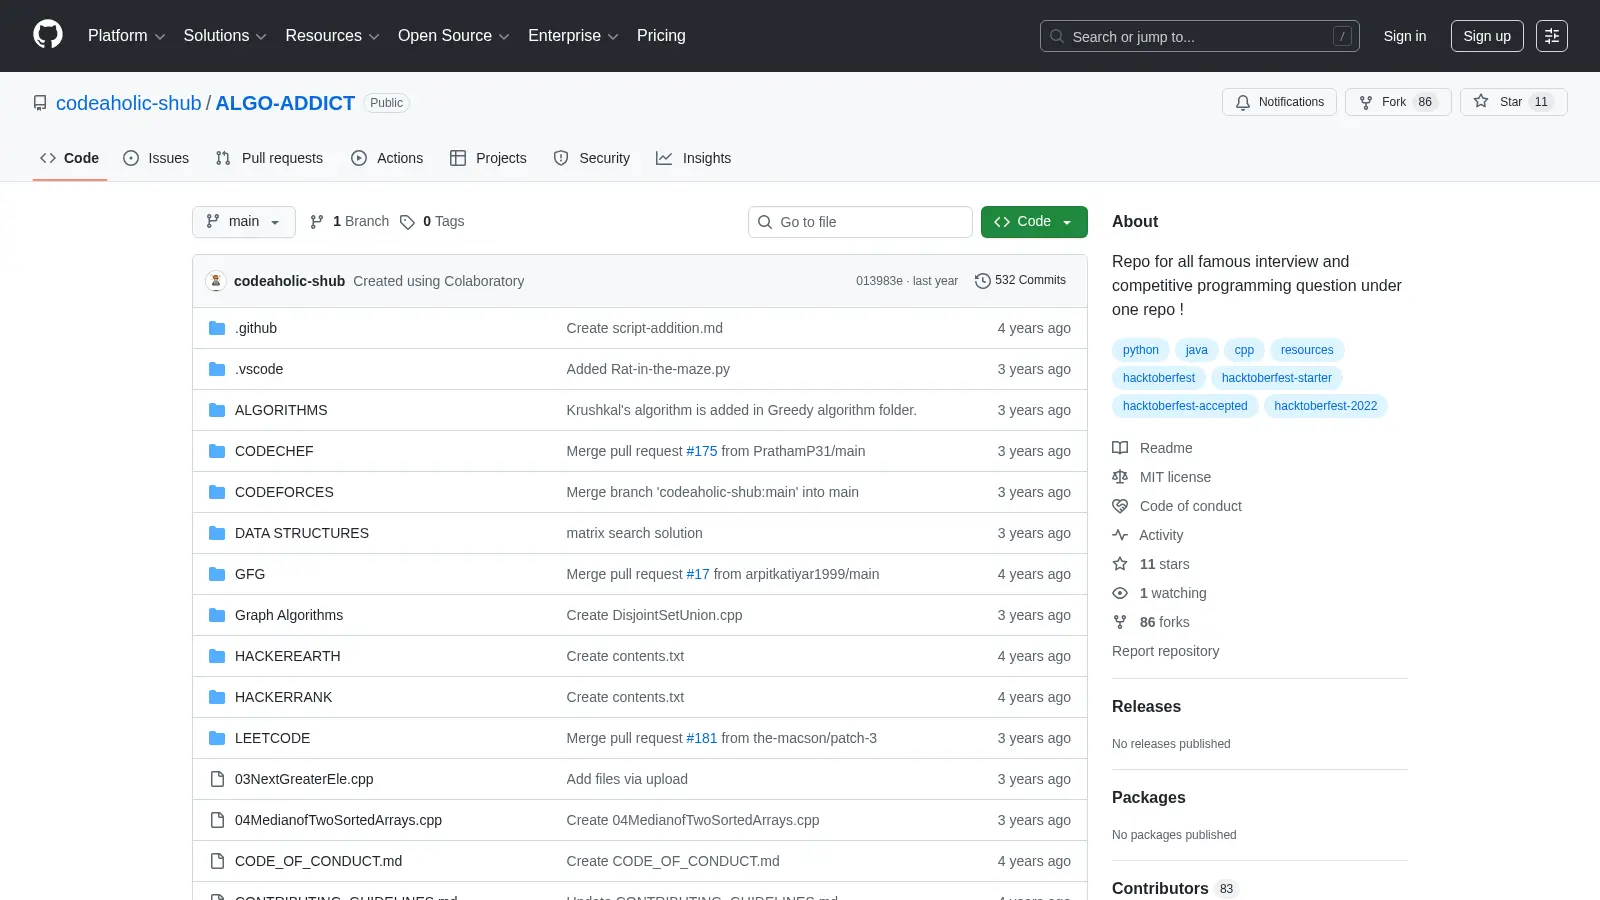Expand the Open Source menu
The height and width of the screenshot is (900, 1600).
coord(454,36)
